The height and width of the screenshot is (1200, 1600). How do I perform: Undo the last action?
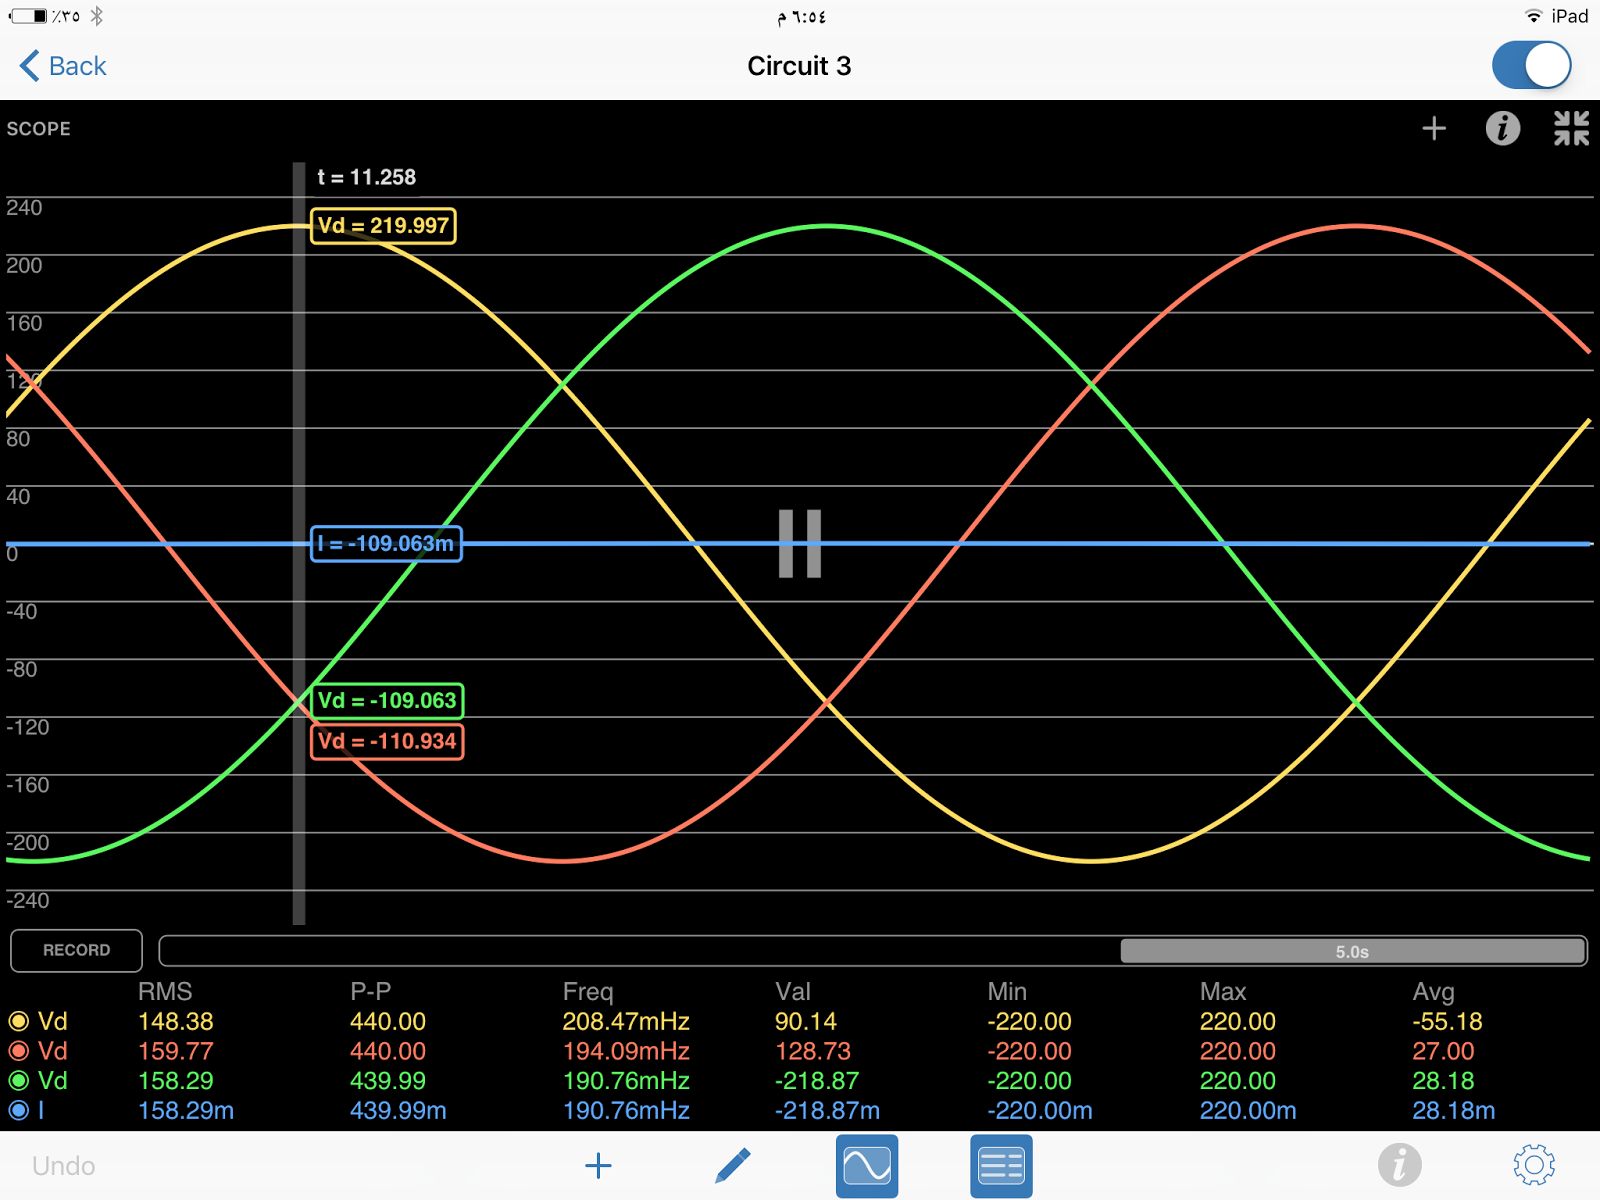63,1165
